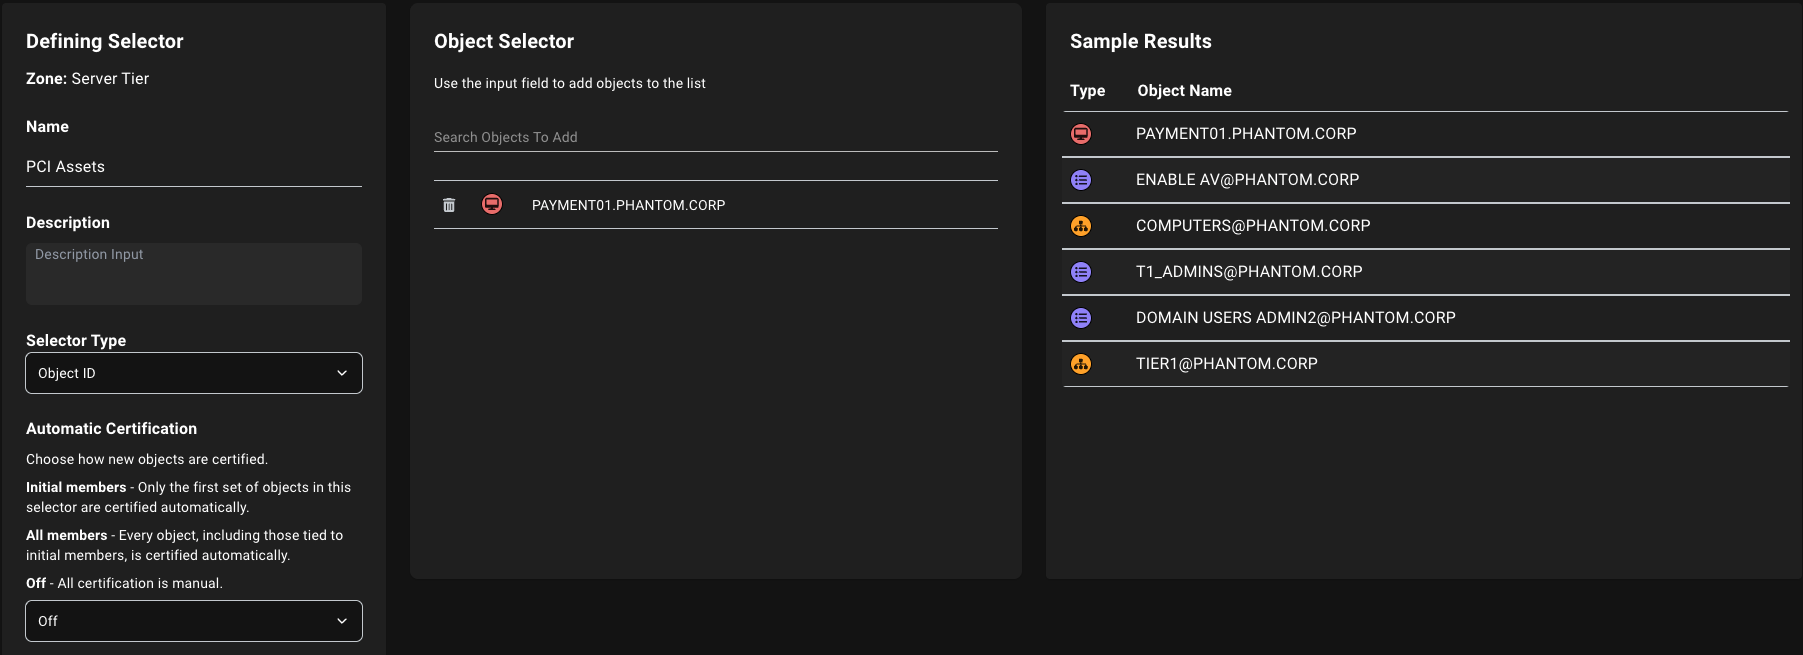Select ENABLE AV@PHANTOM.CORP result row

click(1426, 180)
